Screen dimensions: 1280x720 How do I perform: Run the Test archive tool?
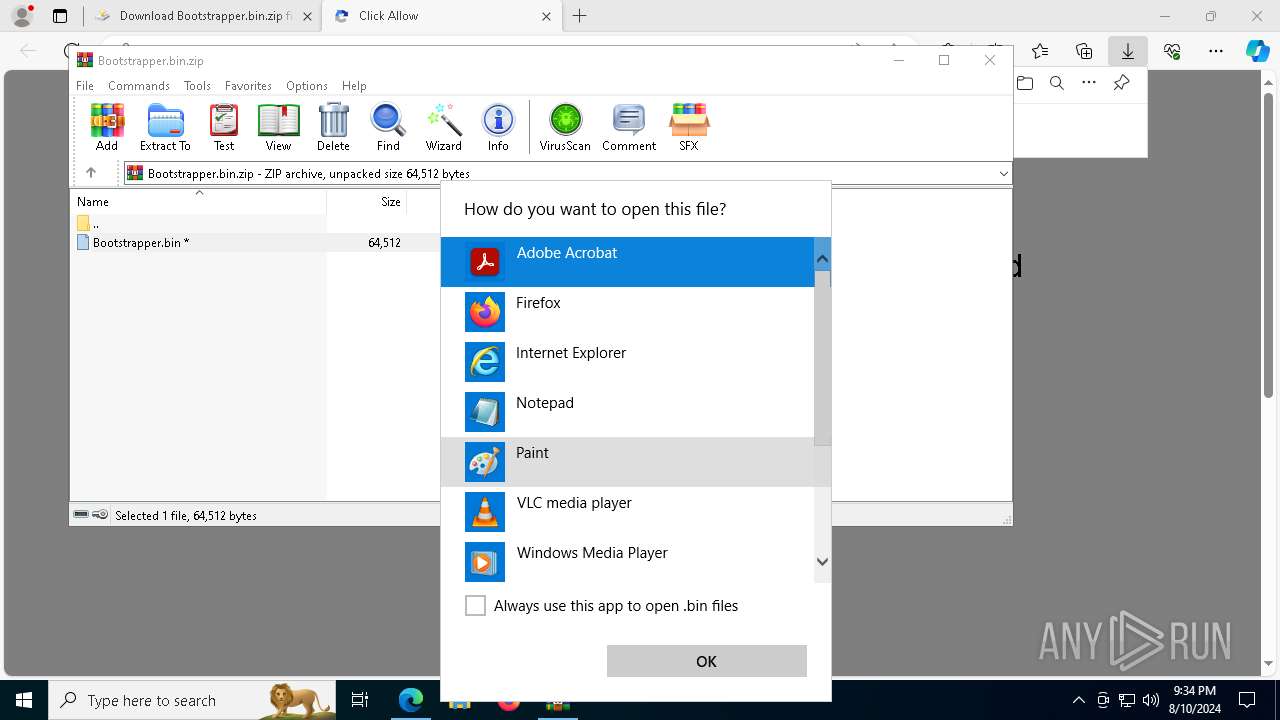coord(224,127)
